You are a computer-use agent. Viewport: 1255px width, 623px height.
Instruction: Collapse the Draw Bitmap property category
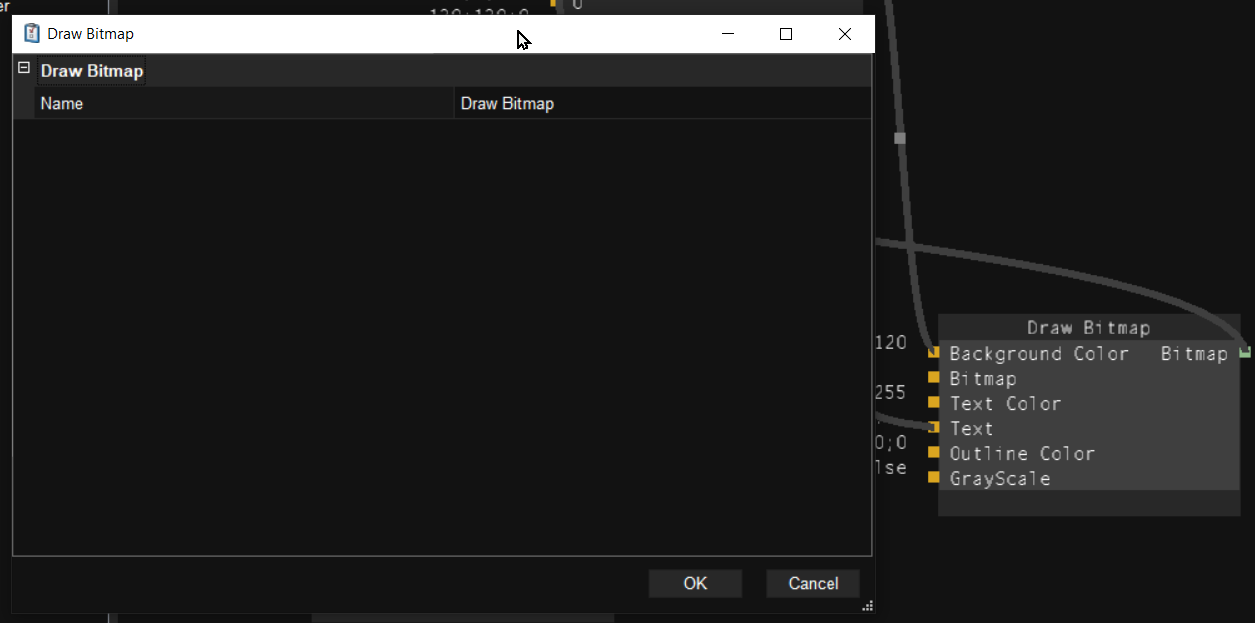[x=24, y=69]
